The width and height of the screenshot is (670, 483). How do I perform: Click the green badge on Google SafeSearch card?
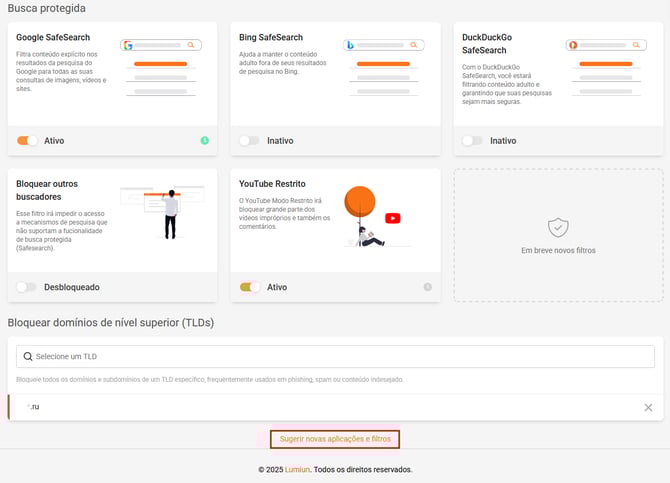[x=204, y=141]
